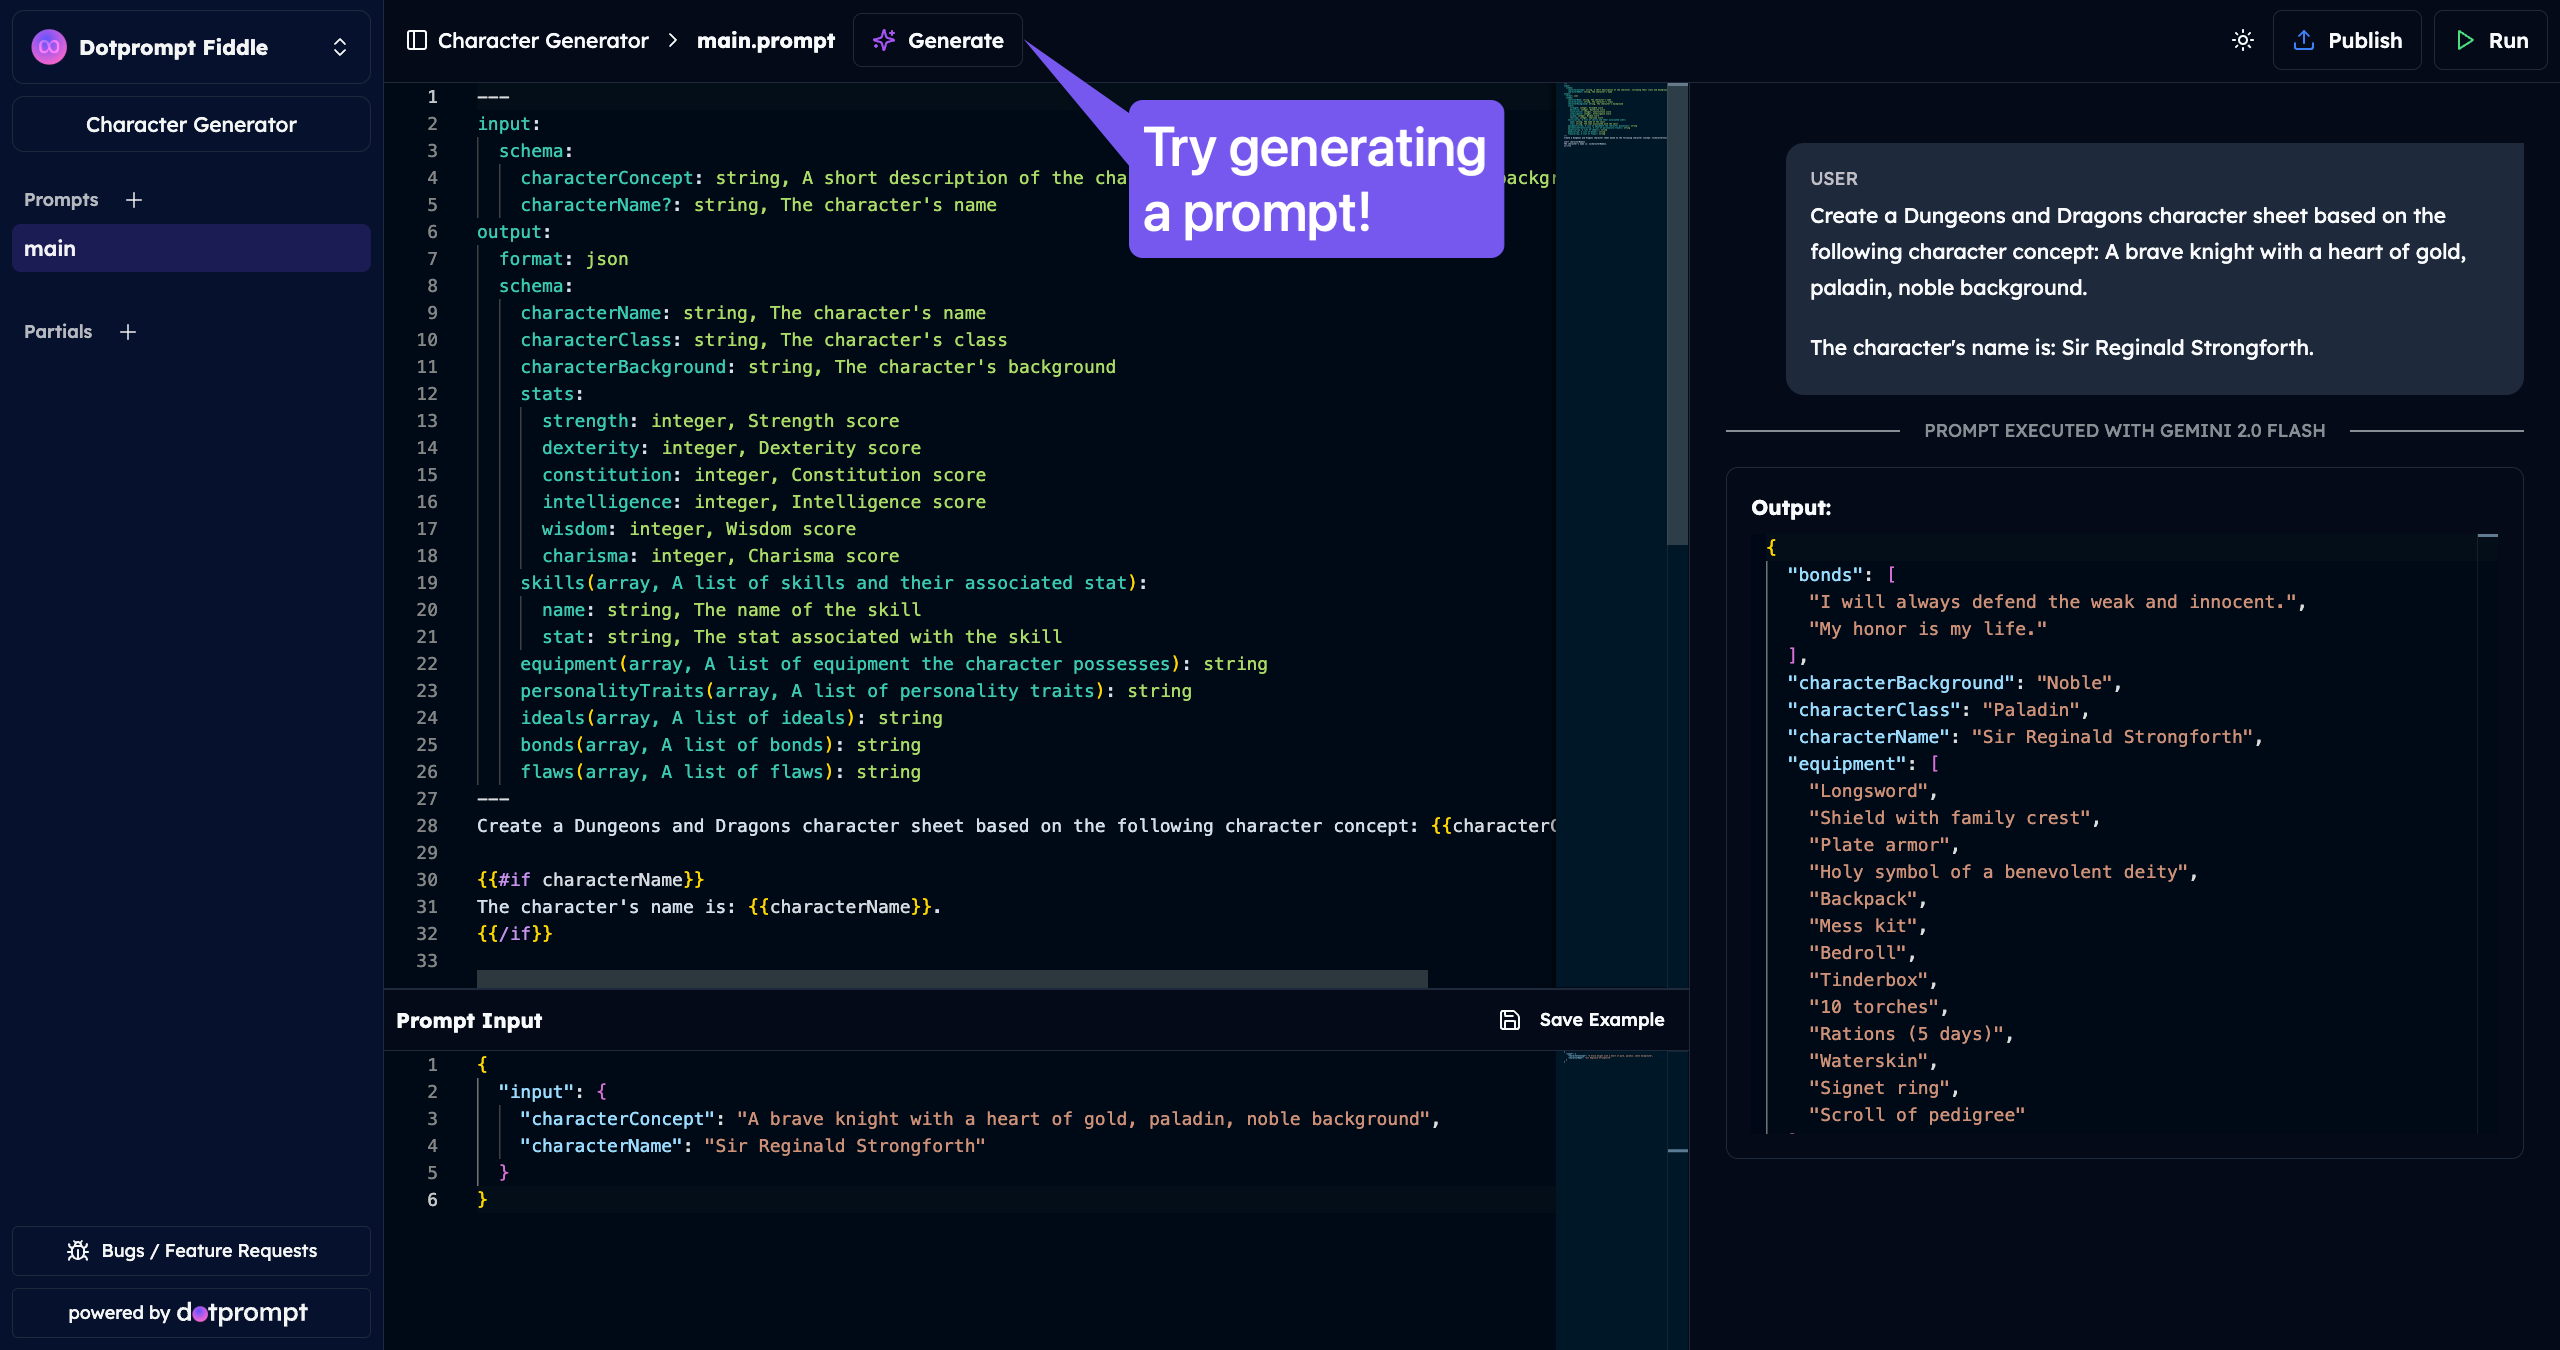Screen dimensions: 2560x1350
Task: Click the sparkle Generate icon
Action: pyautogui.click(x=884, y=40)
